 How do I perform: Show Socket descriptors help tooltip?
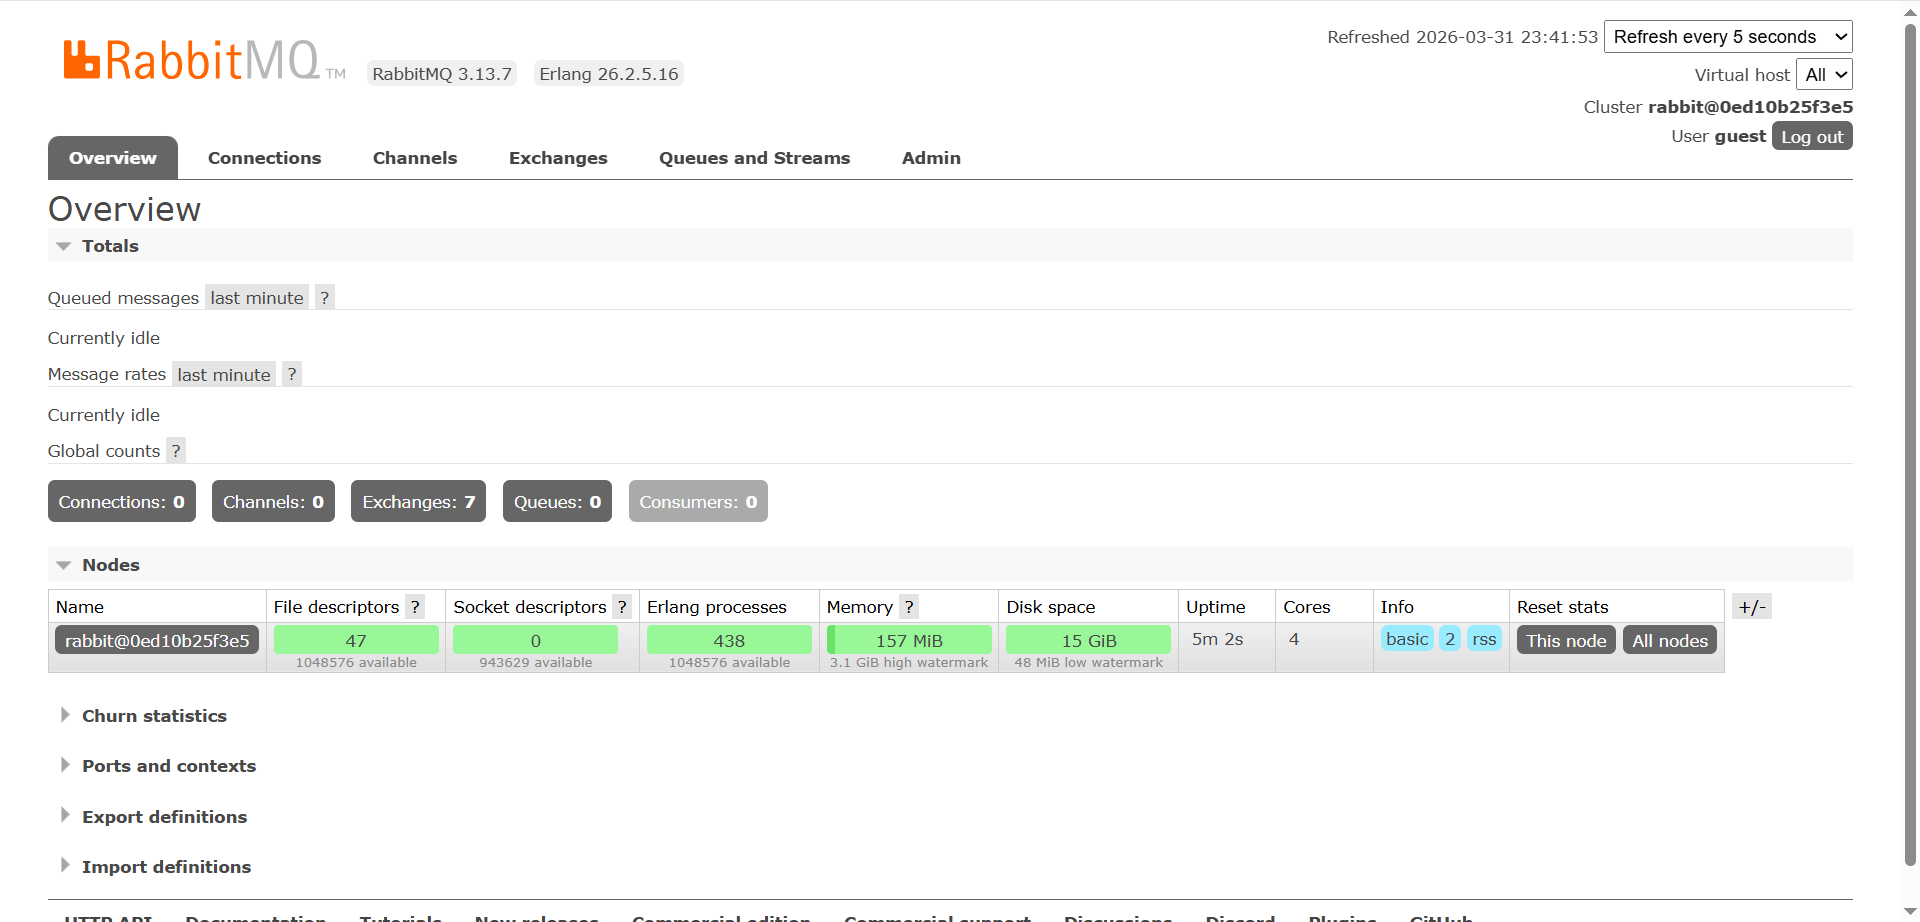click(x=622, y=607)
